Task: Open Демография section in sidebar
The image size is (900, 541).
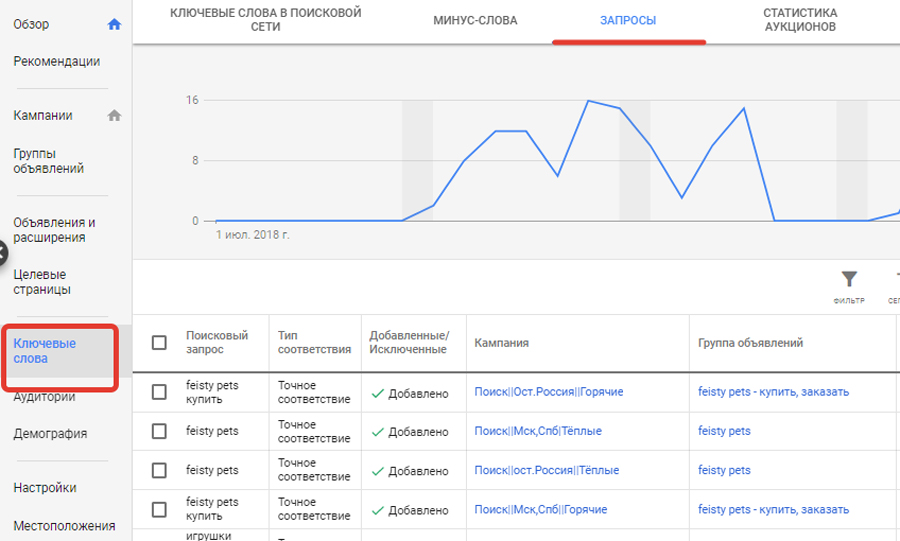Action: pyautogui.click(x=50, y=434)
